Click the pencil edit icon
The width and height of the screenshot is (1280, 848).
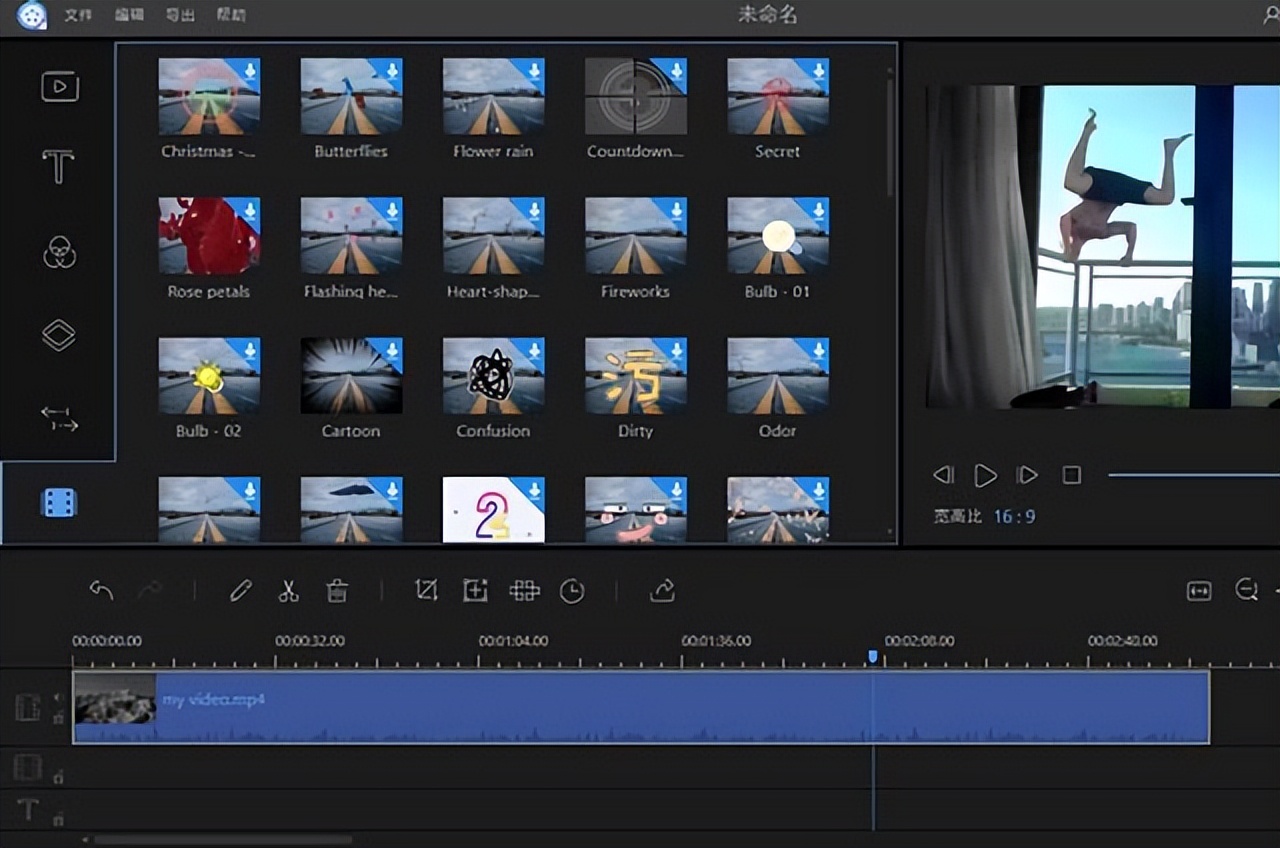(x=240, y=591)
